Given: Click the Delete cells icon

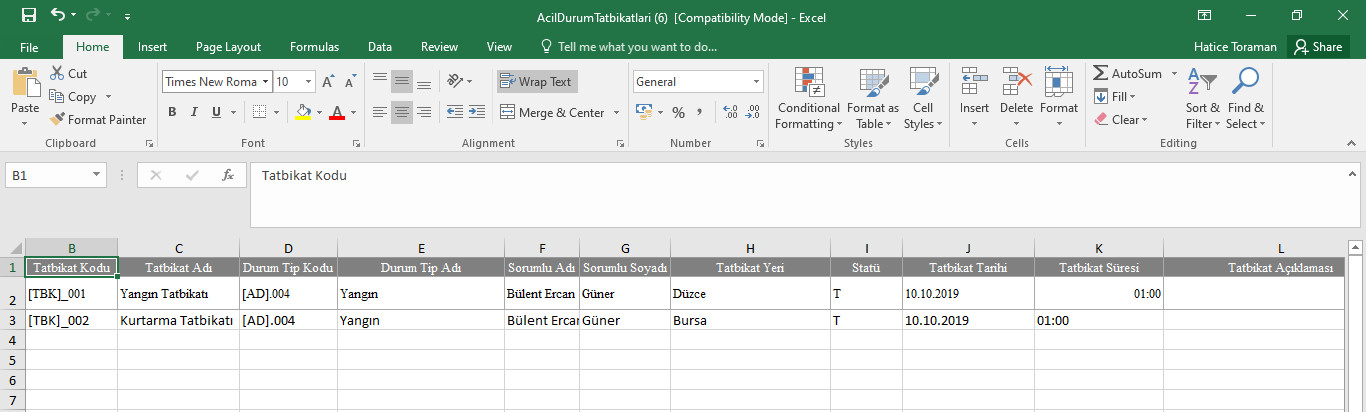Looking at the screenshot, I should pyautogui.click(x=1016, y=83).
